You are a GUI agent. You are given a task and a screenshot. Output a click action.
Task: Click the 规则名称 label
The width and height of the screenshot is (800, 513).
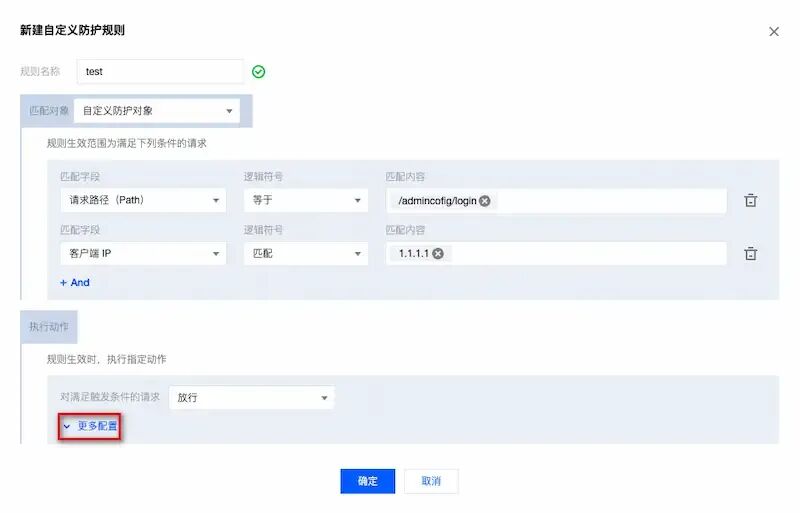pyautogui.click(x=40, y=71)
